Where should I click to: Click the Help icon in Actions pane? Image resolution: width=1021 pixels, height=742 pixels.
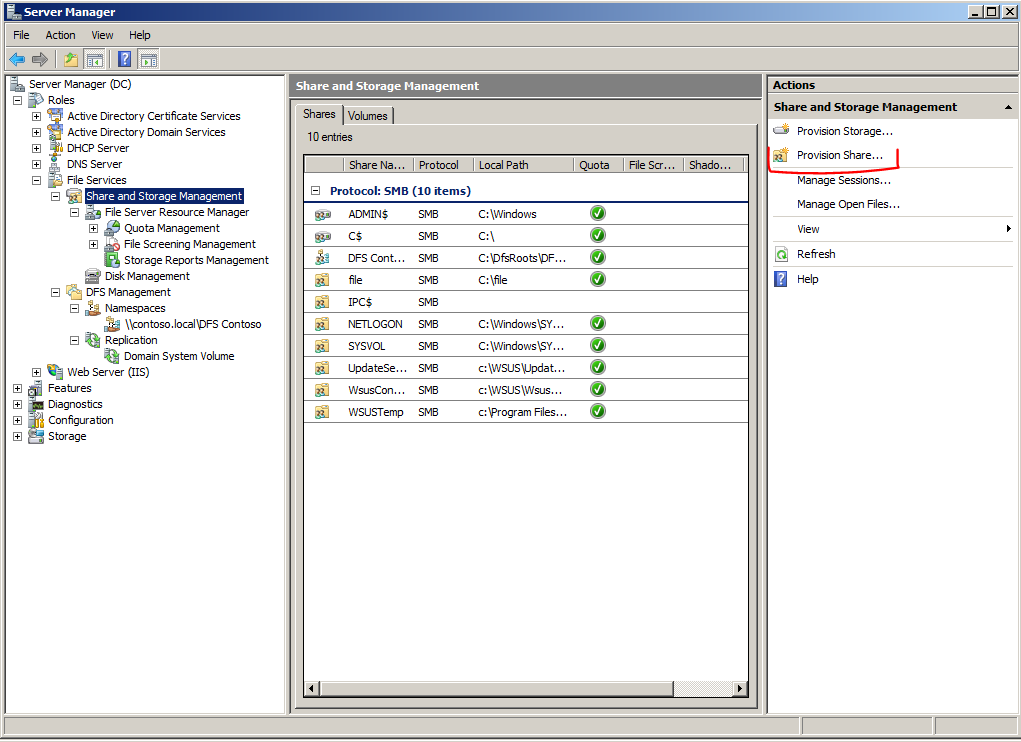(781, 279)
